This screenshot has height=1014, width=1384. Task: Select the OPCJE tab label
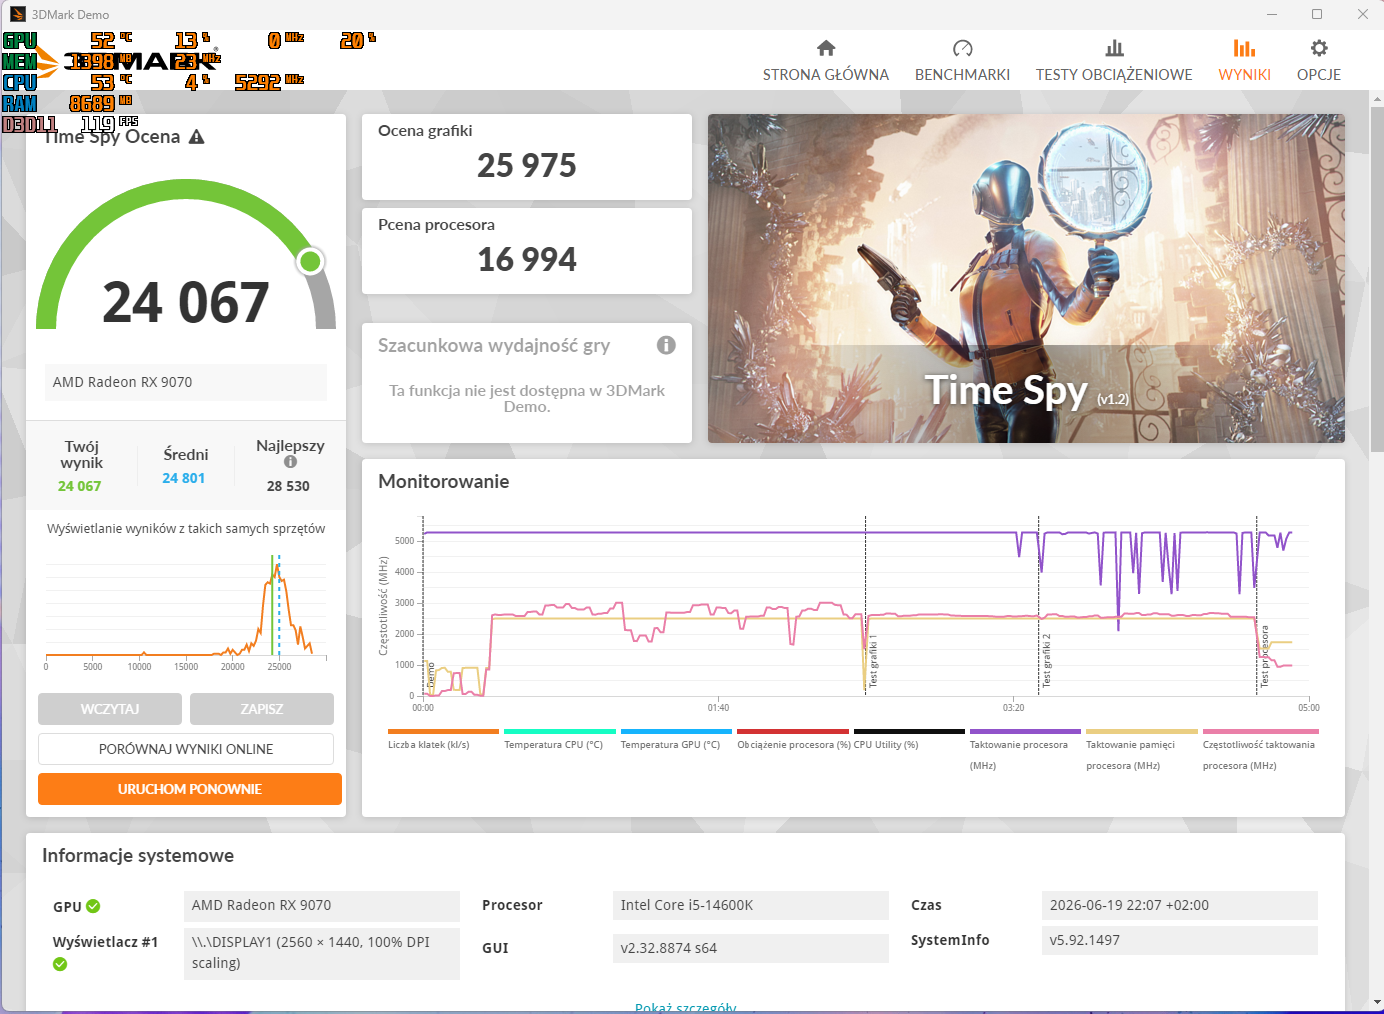point(1319,75)
